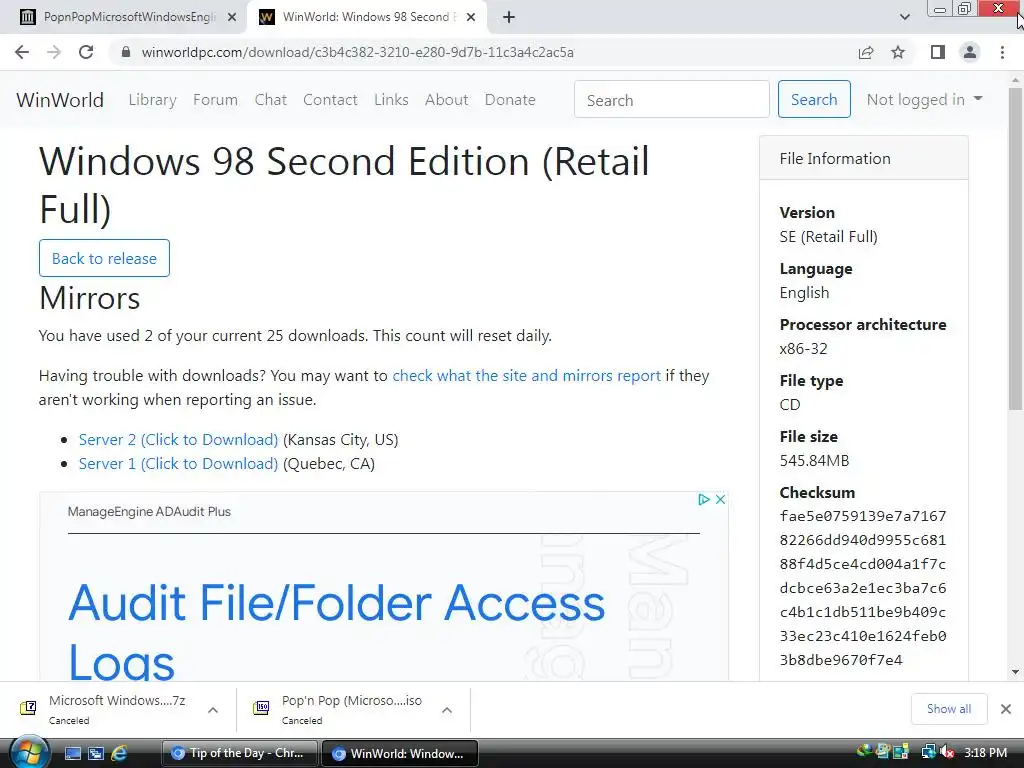Open the browser side panel icon
The image size is (1024, 768).
click(938, 52)
